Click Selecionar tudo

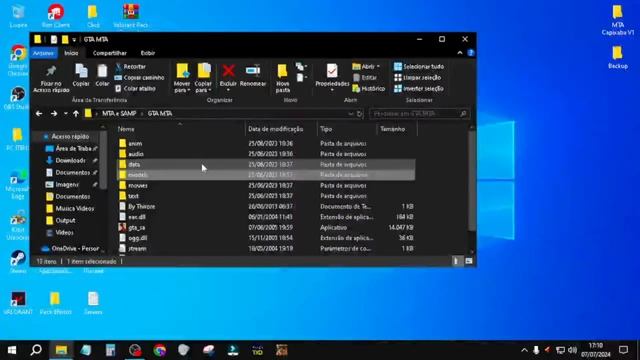point(419,67)
